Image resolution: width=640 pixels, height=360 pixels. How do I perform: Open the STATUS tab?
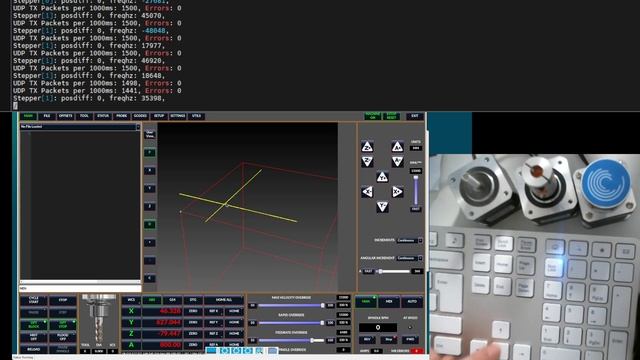point(103,116)
